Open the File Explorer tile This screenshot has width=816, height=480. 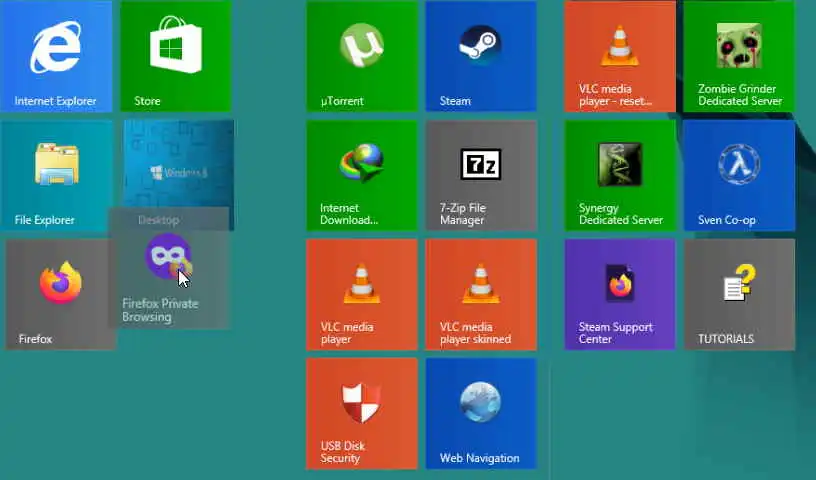56,175
